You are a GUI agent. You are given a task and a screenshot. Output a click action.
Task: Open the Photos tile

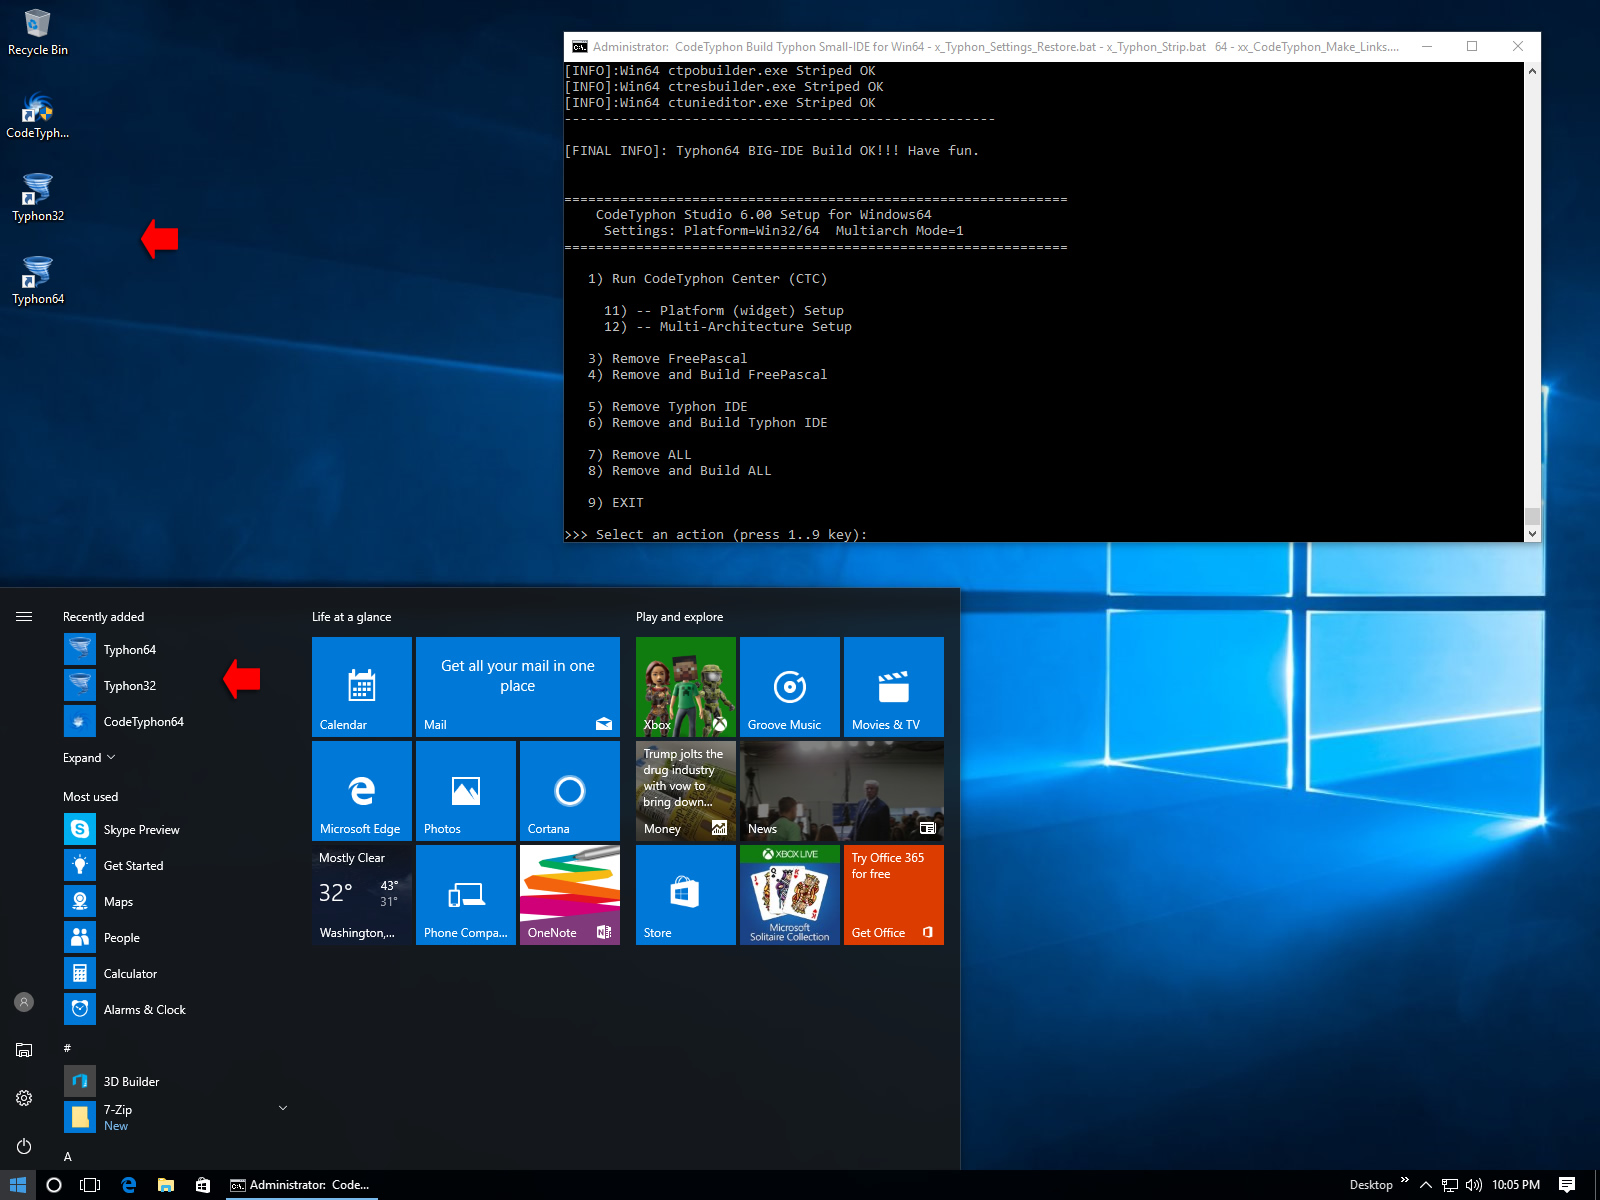pyautogui.click(x=466, y=791)
